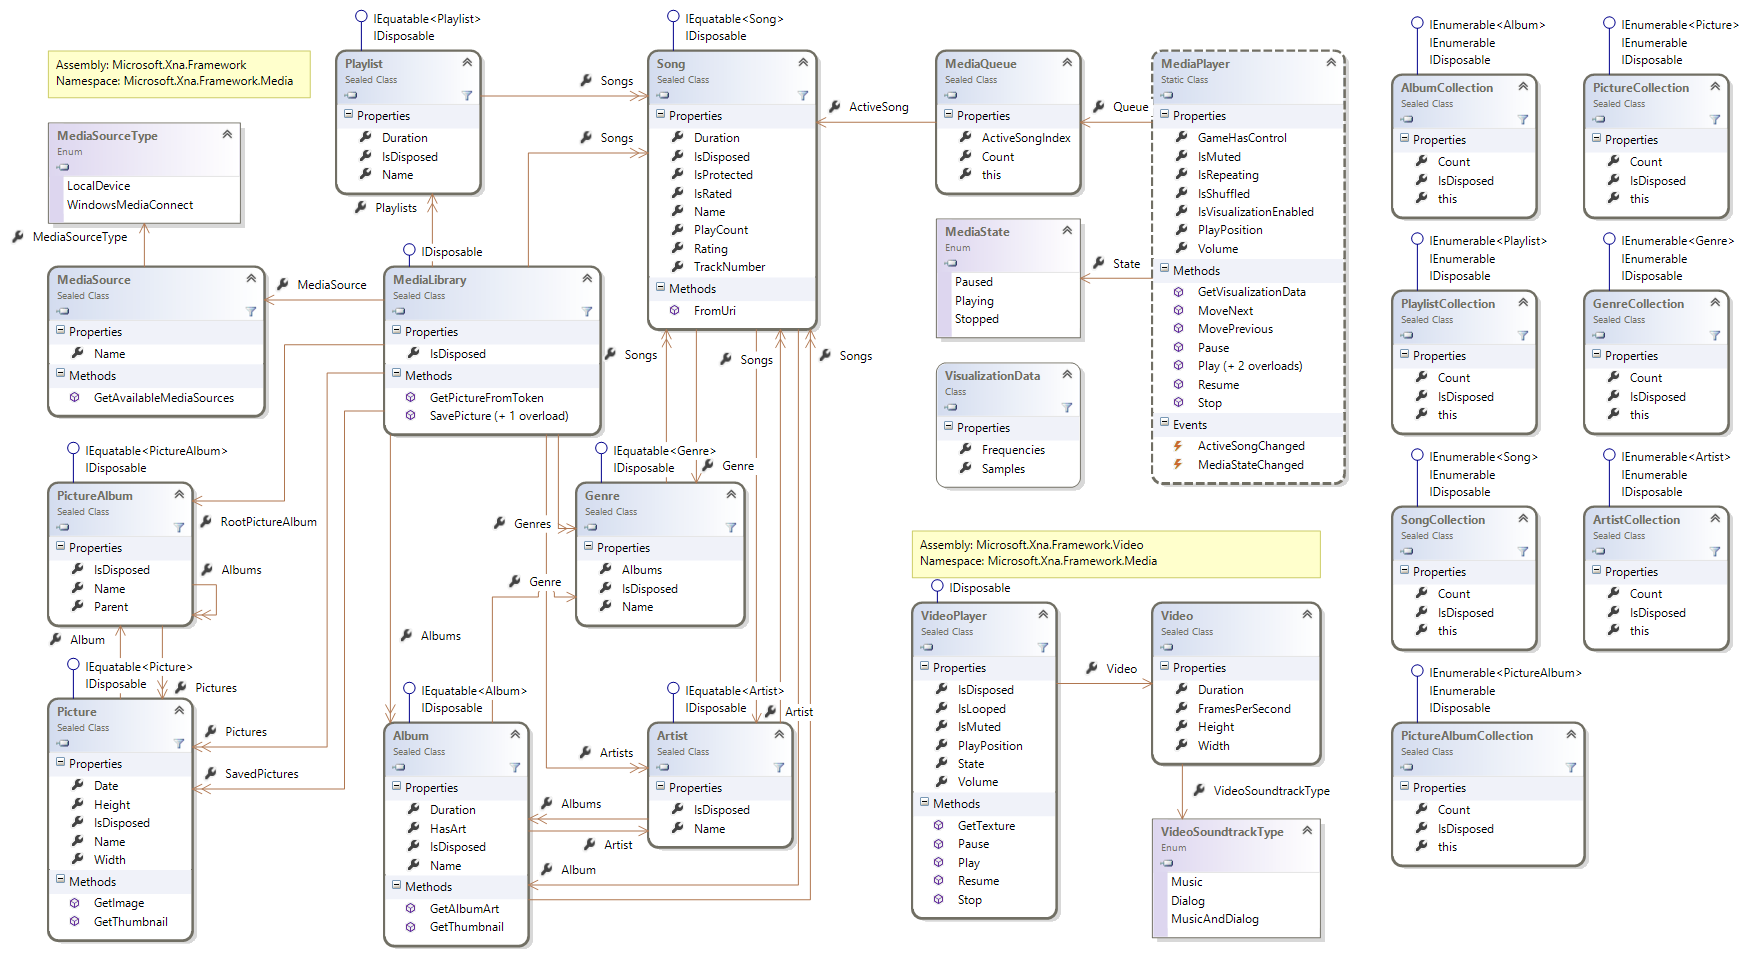Select the ActiveSong association label
This screenshot has height=955, width=1756.
pos(879,107)
